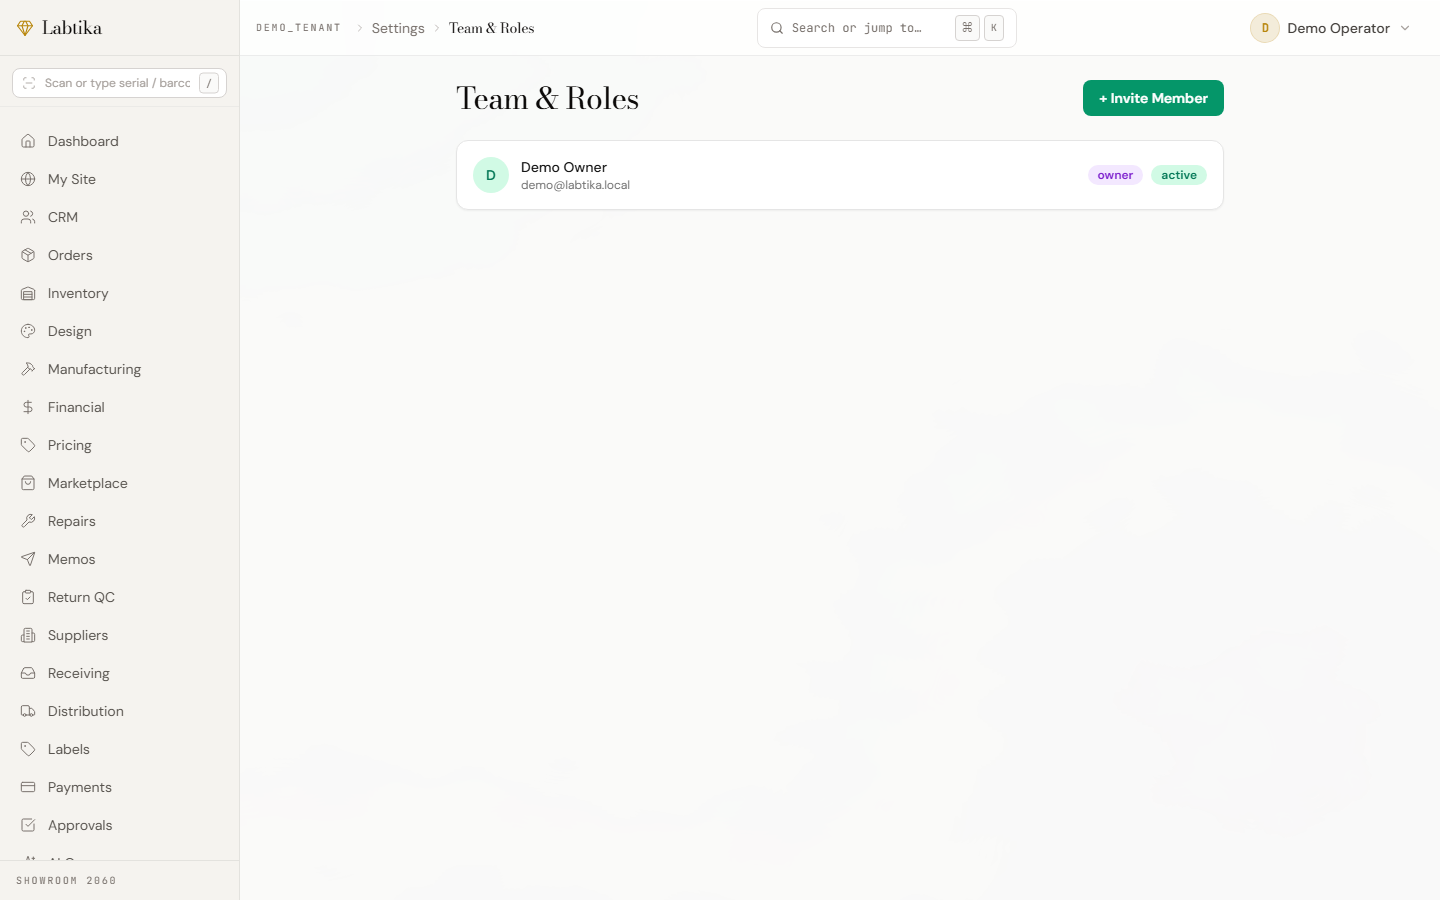Open the Financial section

click(120, 407)
